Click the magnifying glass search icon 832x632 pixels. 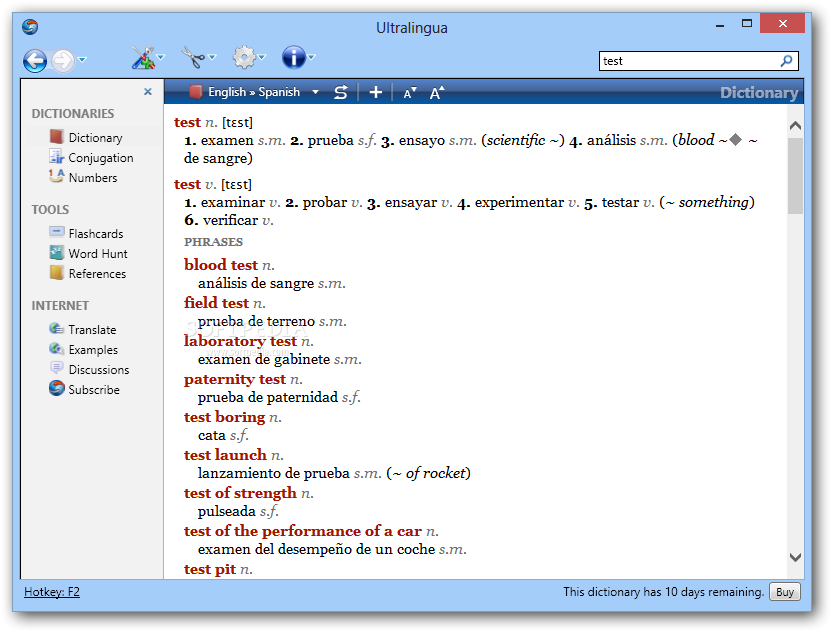[x=787, y=61]
